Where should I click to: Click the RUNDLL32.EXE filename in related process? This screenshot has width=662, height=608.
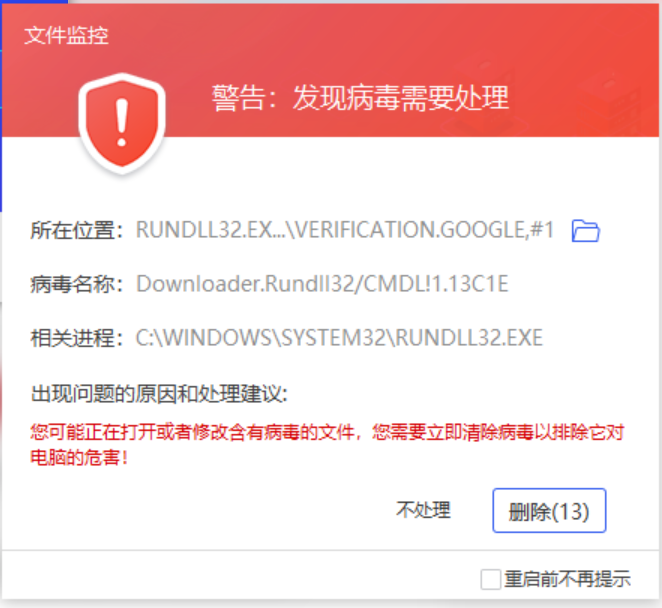[469, 338]
